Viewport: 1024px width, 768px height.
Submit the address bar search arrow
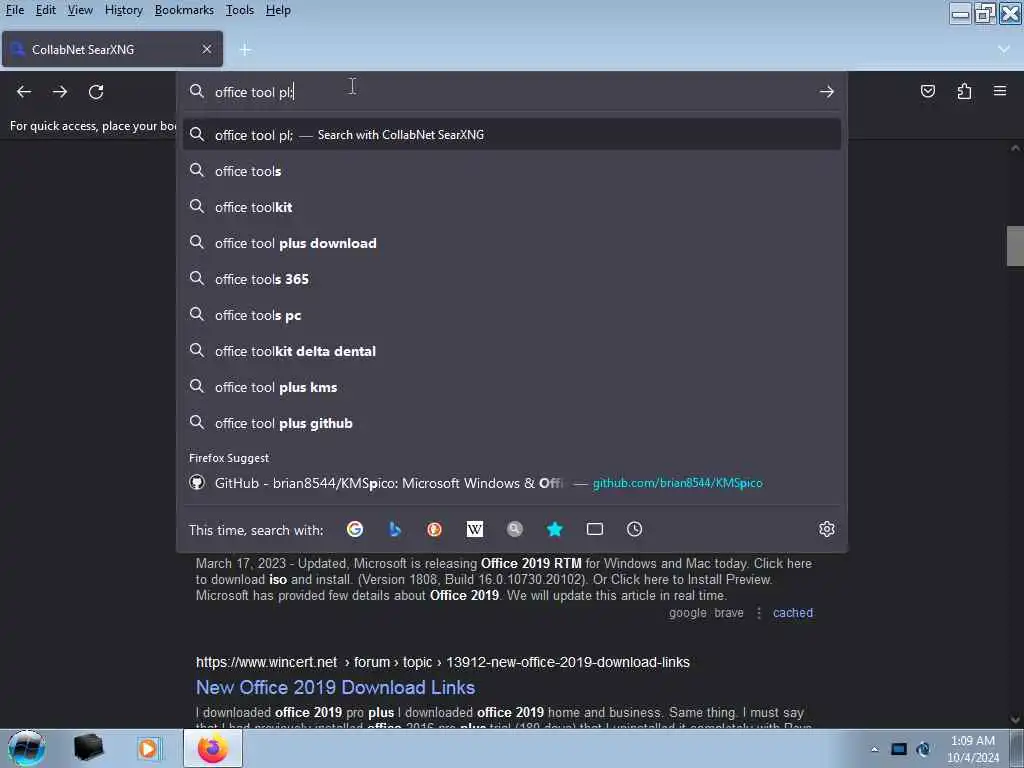click(x=826, y=91)
